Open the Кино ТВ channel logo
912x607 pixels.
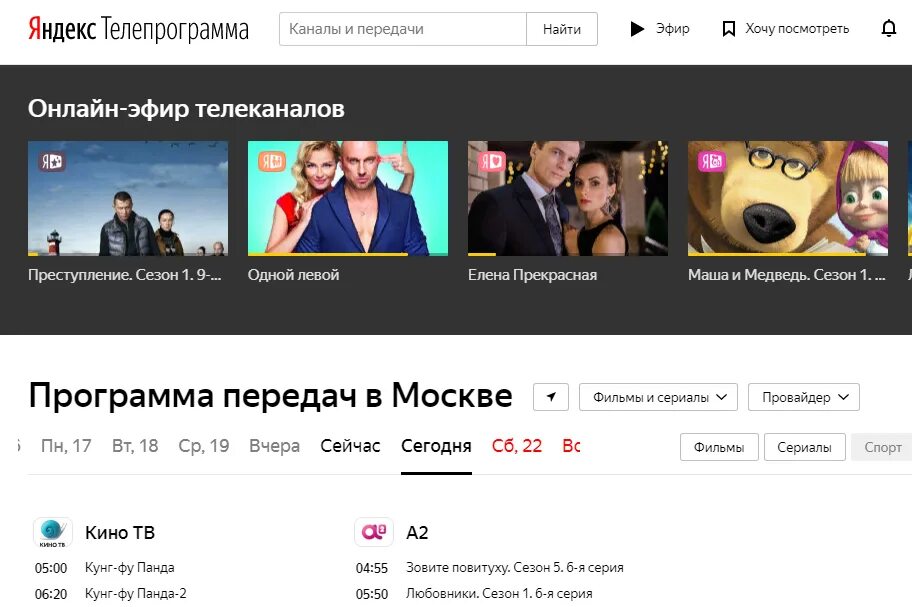tap(52, 532)
